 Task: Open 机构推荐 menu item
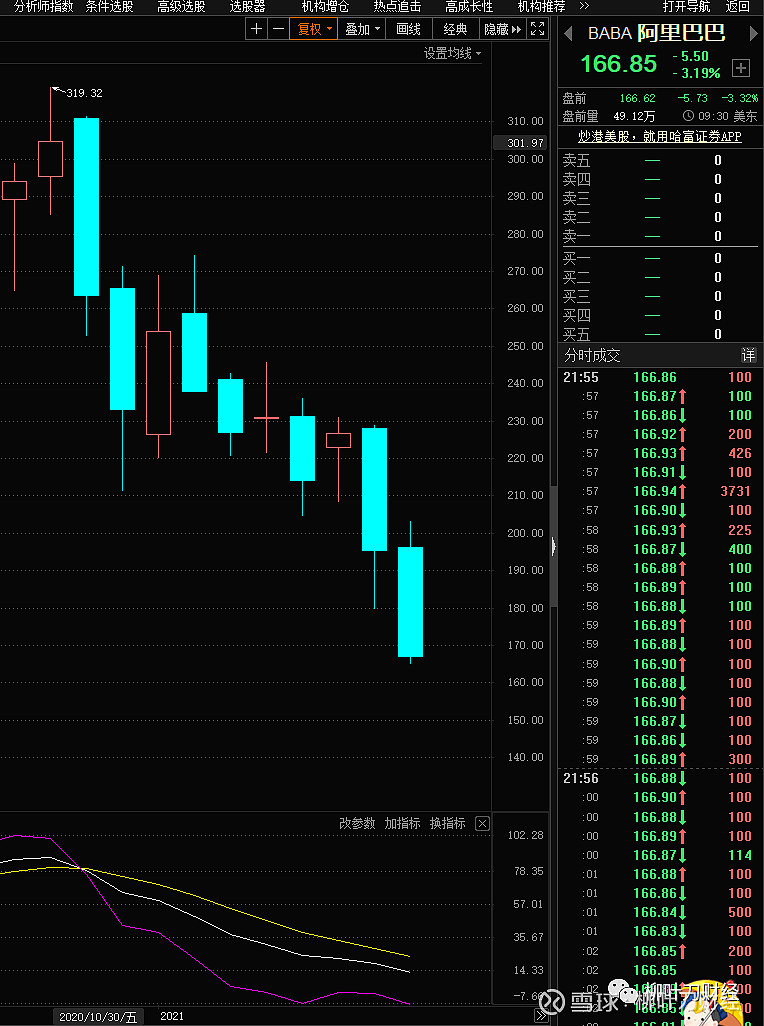coord(541,7)
